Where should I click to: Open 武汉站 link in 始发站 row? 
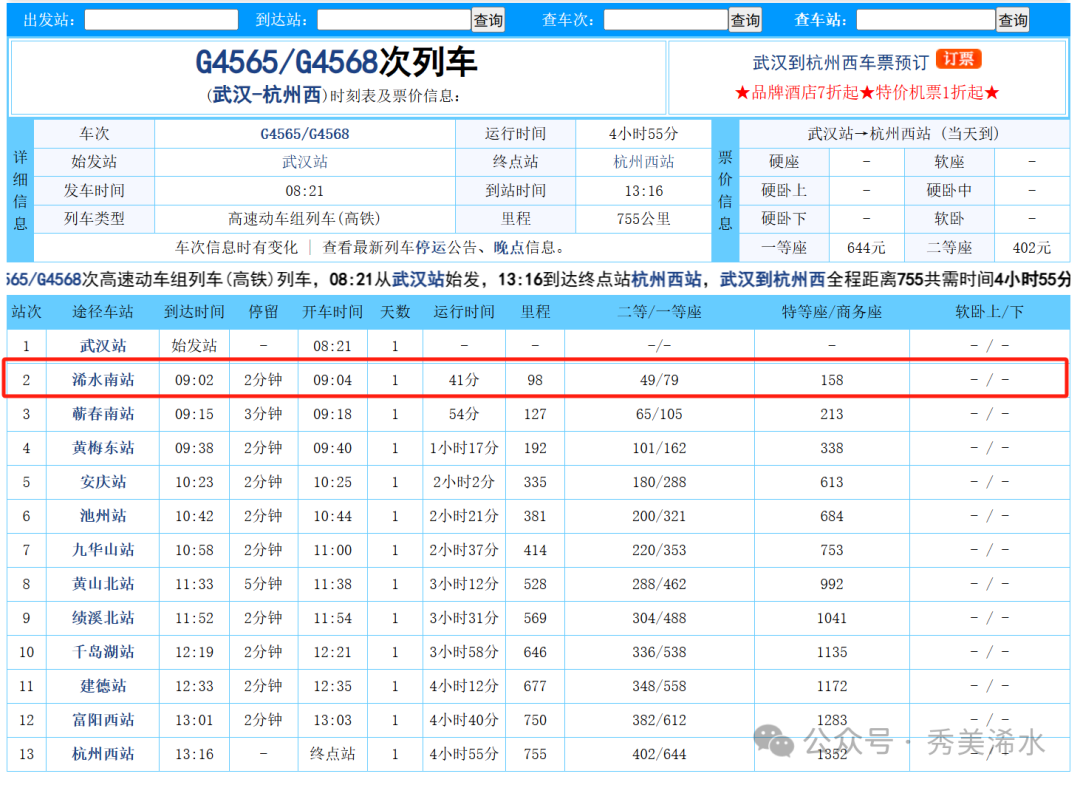point(304,163)
